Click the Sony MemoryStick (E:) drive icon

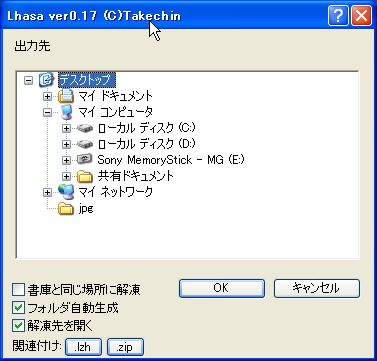coord(85,160)
